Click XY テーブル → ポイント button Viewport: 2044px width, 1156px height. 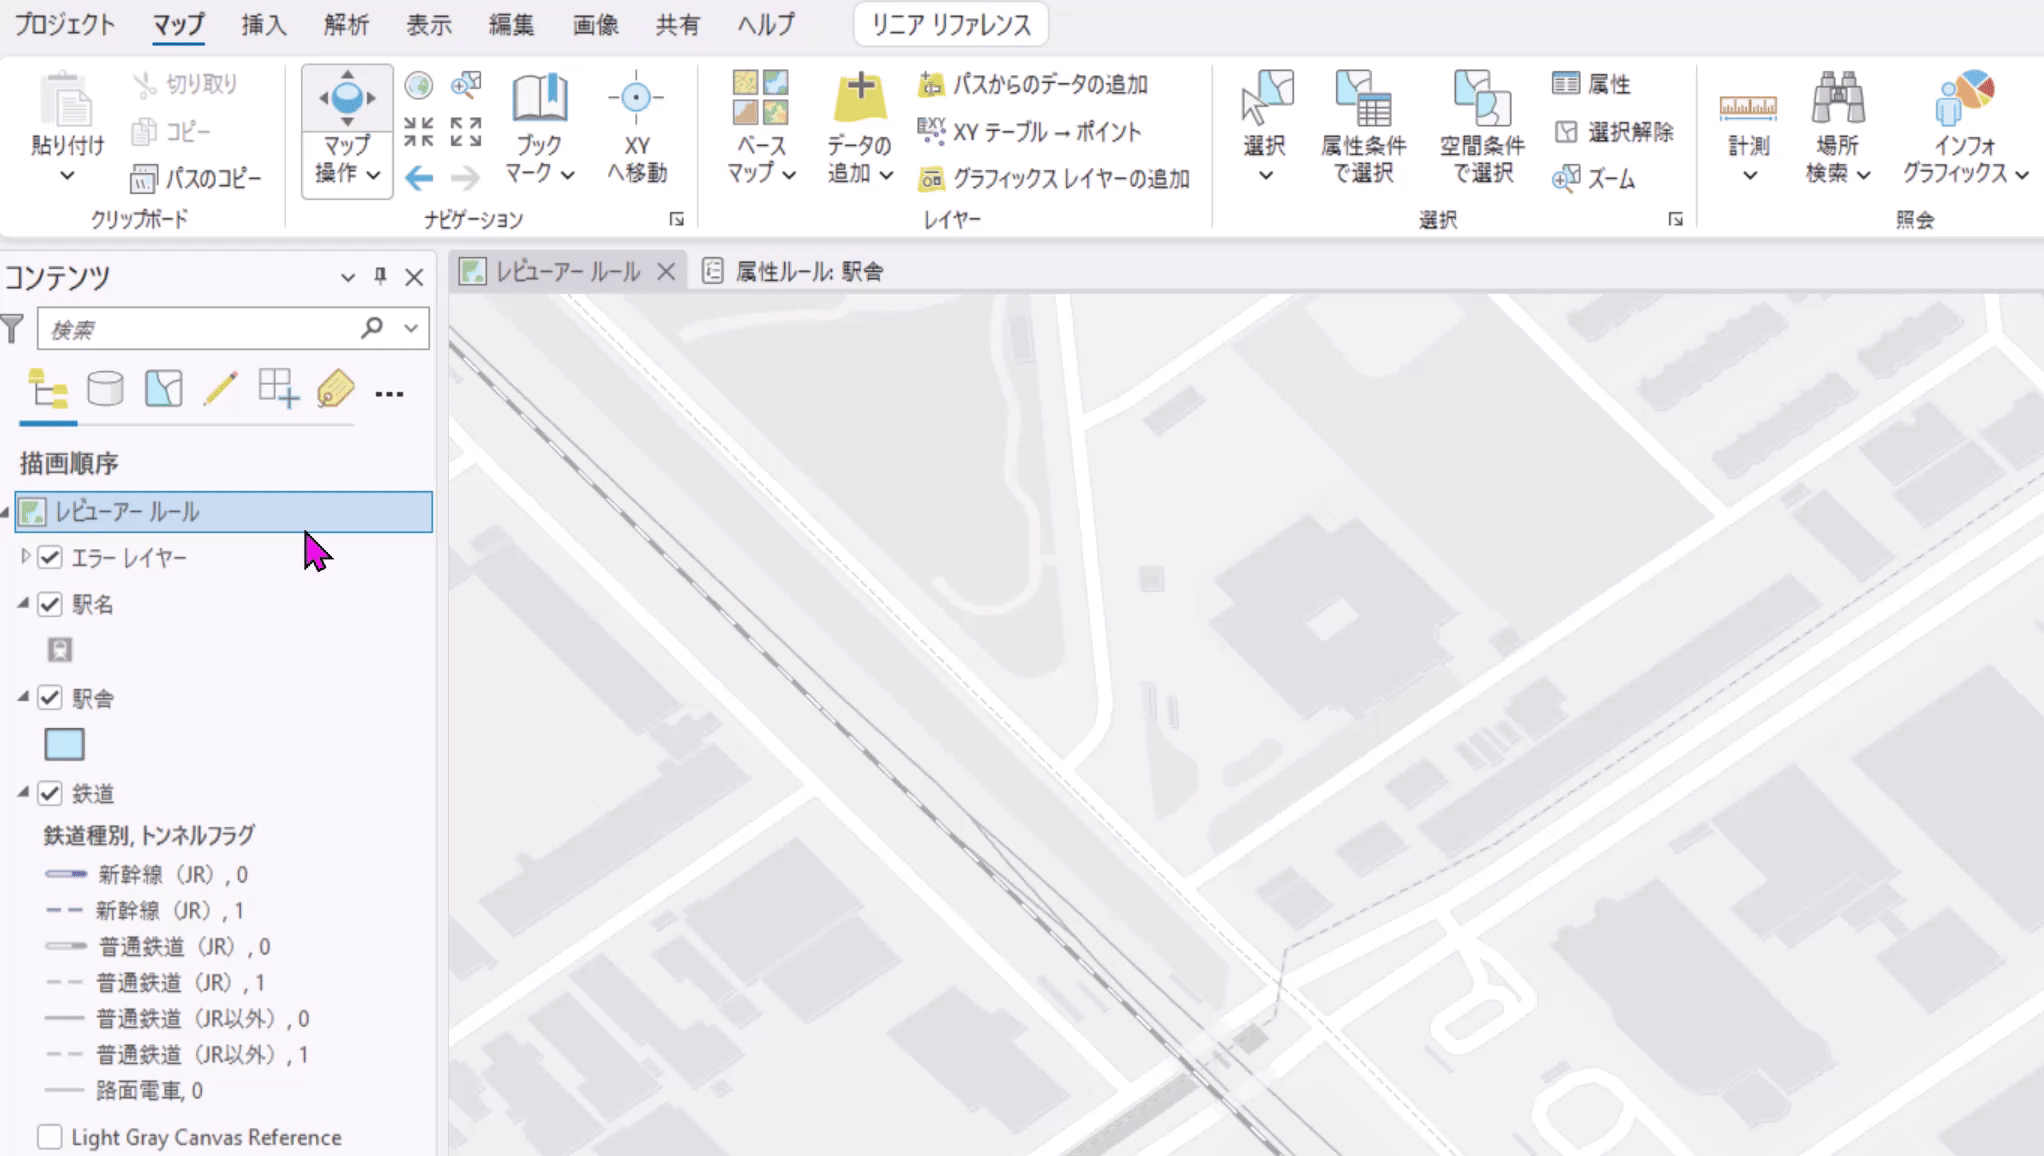point(1029,131)
